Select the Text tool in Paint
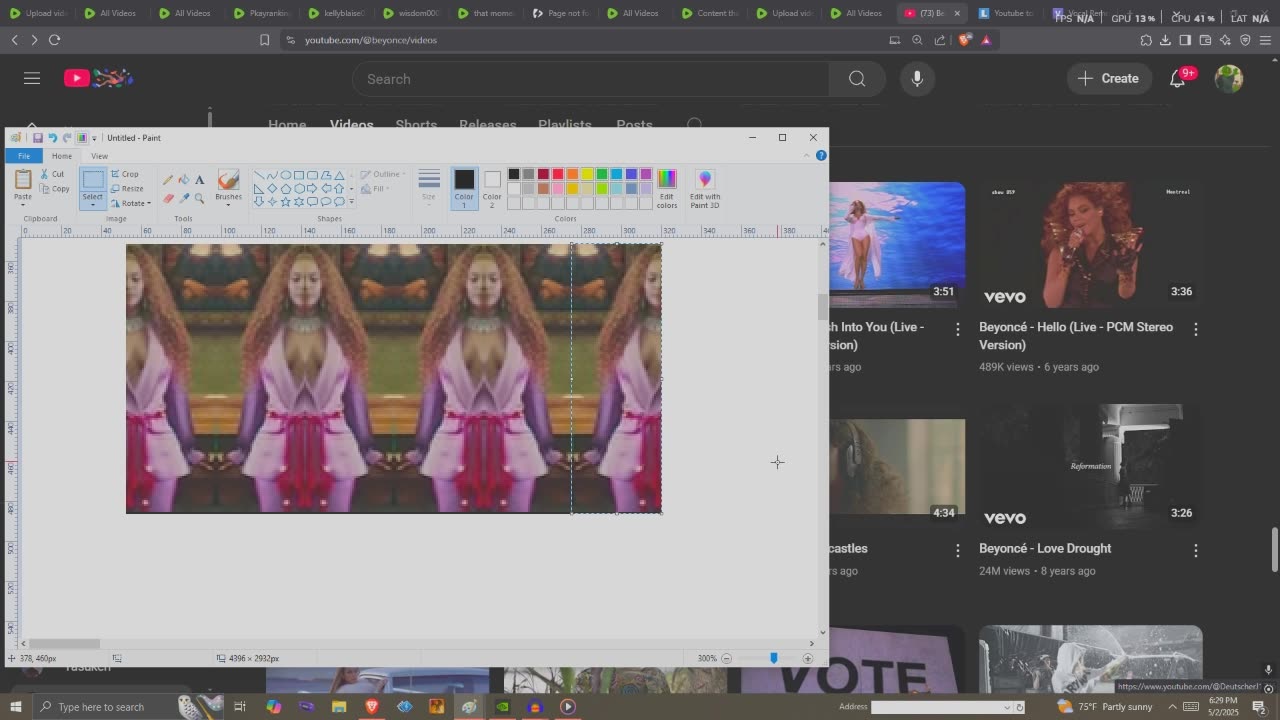The height and width of the screenshot is (720, 1280). [x=199, y=180]
